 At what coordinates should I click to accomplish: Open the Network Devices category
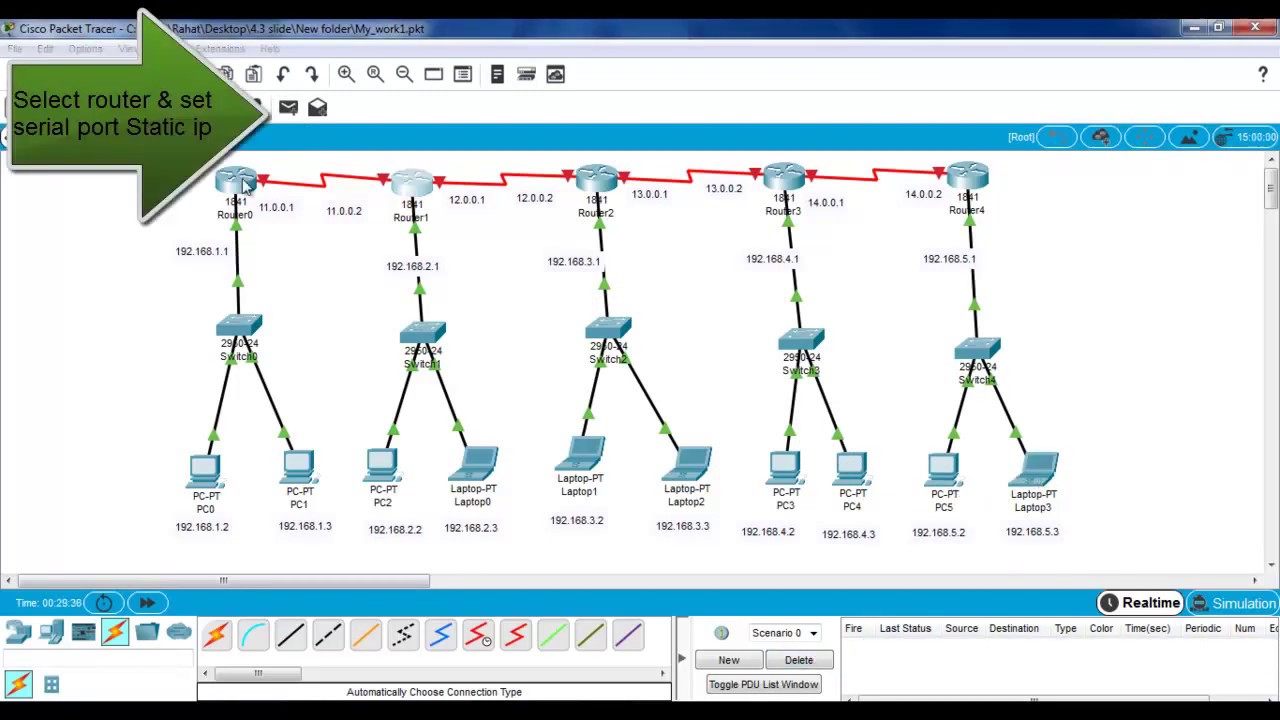[19, 632]
